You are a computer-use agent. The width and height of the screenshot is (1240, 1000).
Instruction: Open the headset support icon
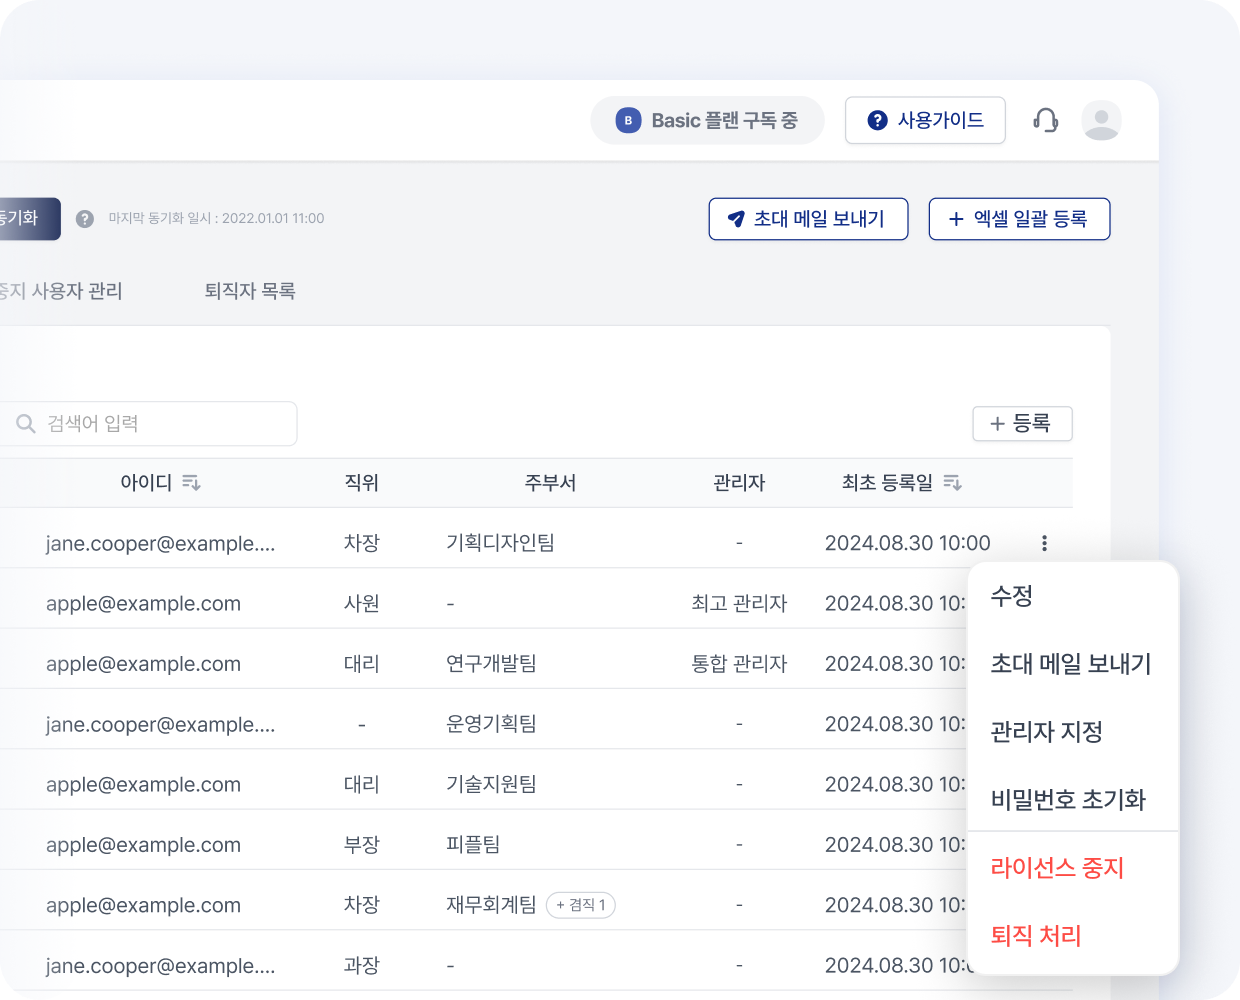coord(1046,121)
